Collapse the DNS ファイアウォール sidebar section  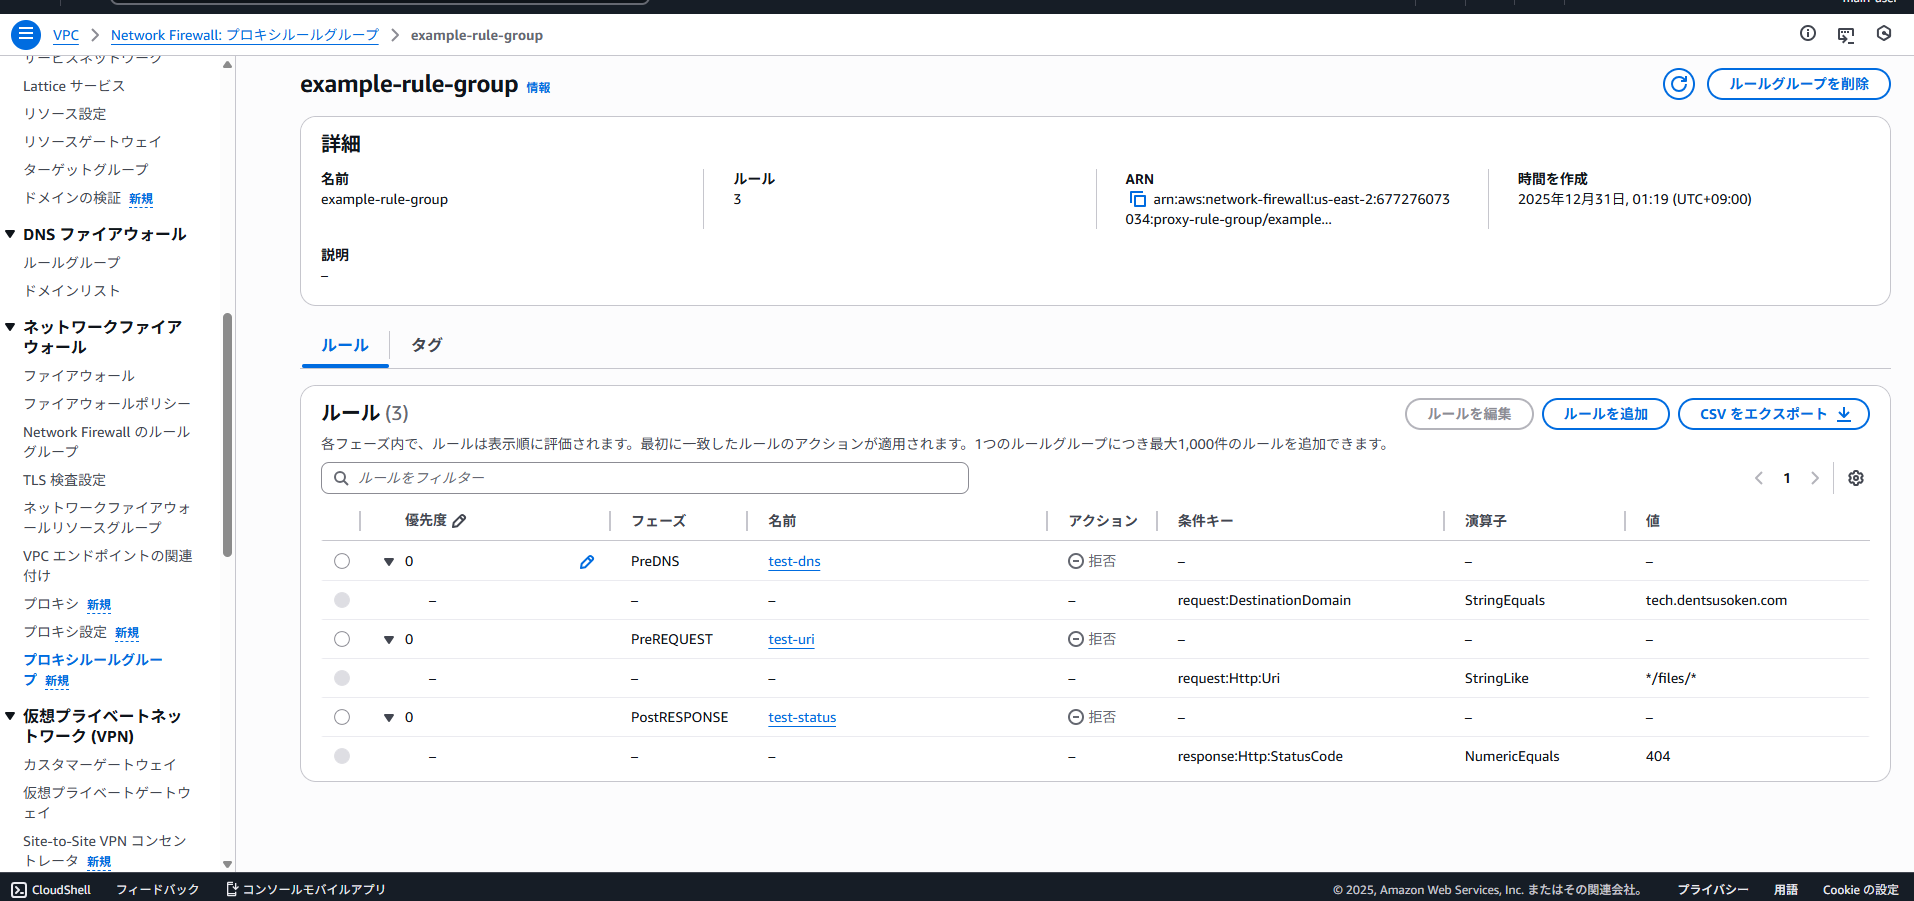point(10,234)
